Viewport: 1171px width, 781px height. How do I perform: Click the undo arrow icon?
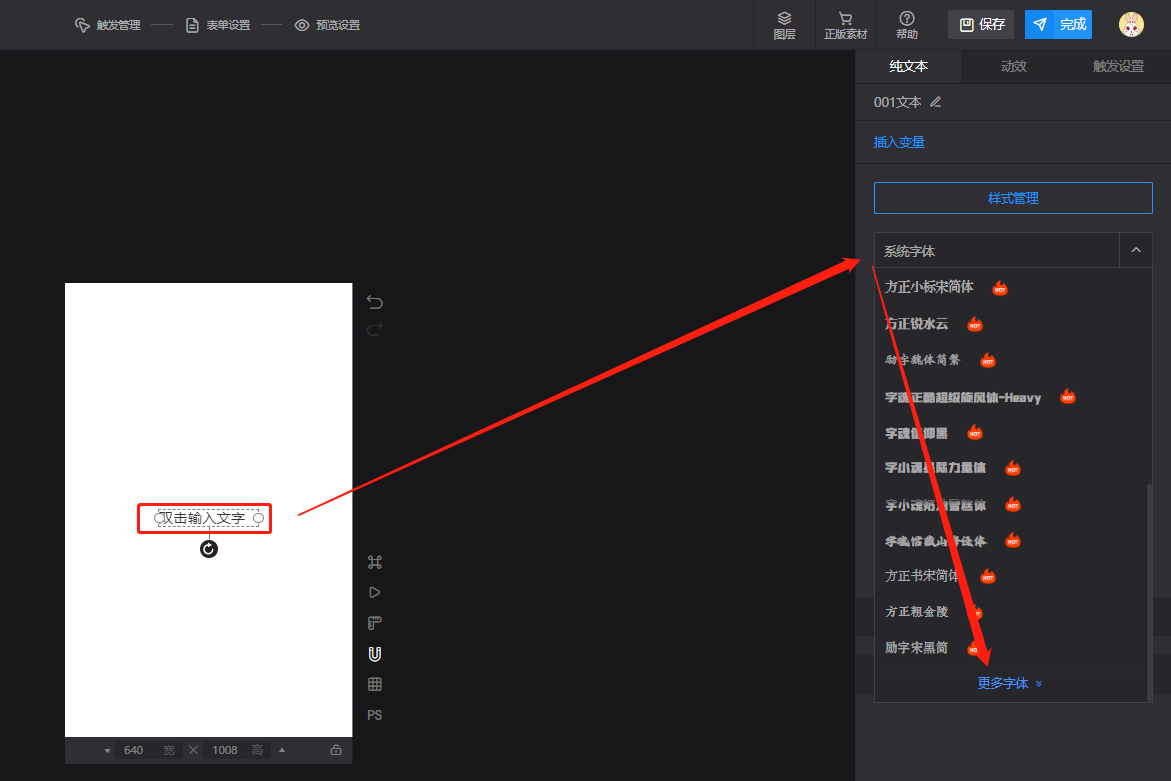click(x=375, y=302)
